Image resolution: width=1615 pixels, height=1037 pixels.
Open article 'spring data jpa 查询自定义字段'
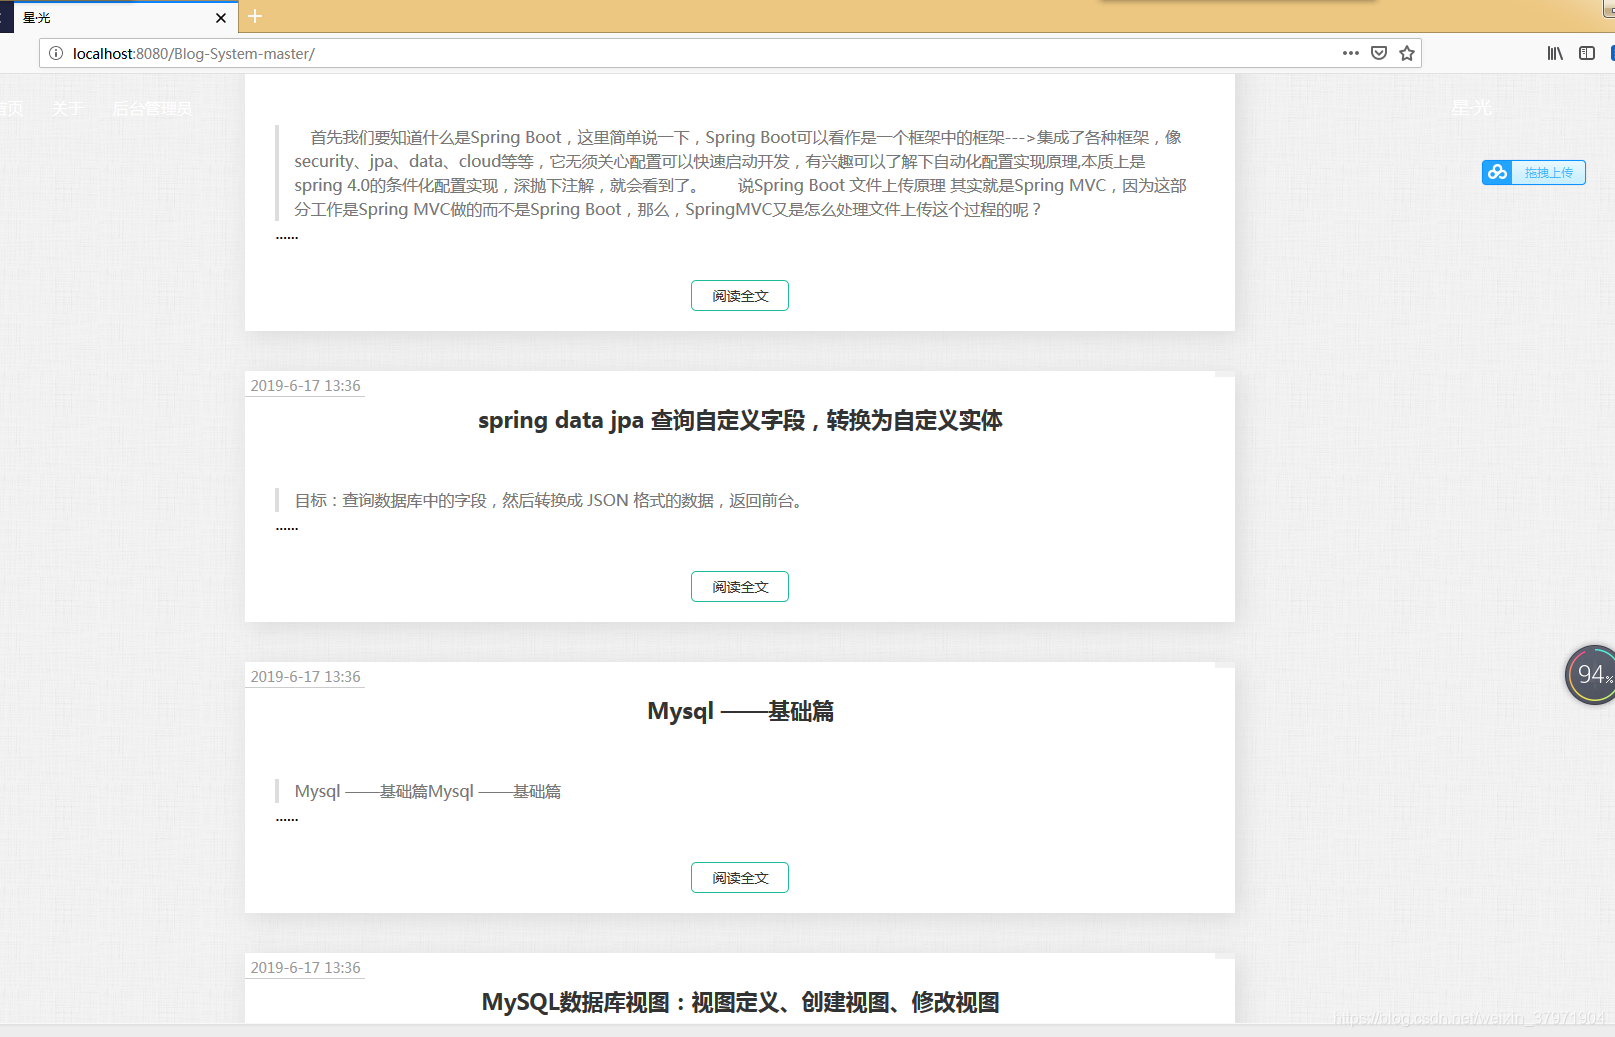(740, 420)
